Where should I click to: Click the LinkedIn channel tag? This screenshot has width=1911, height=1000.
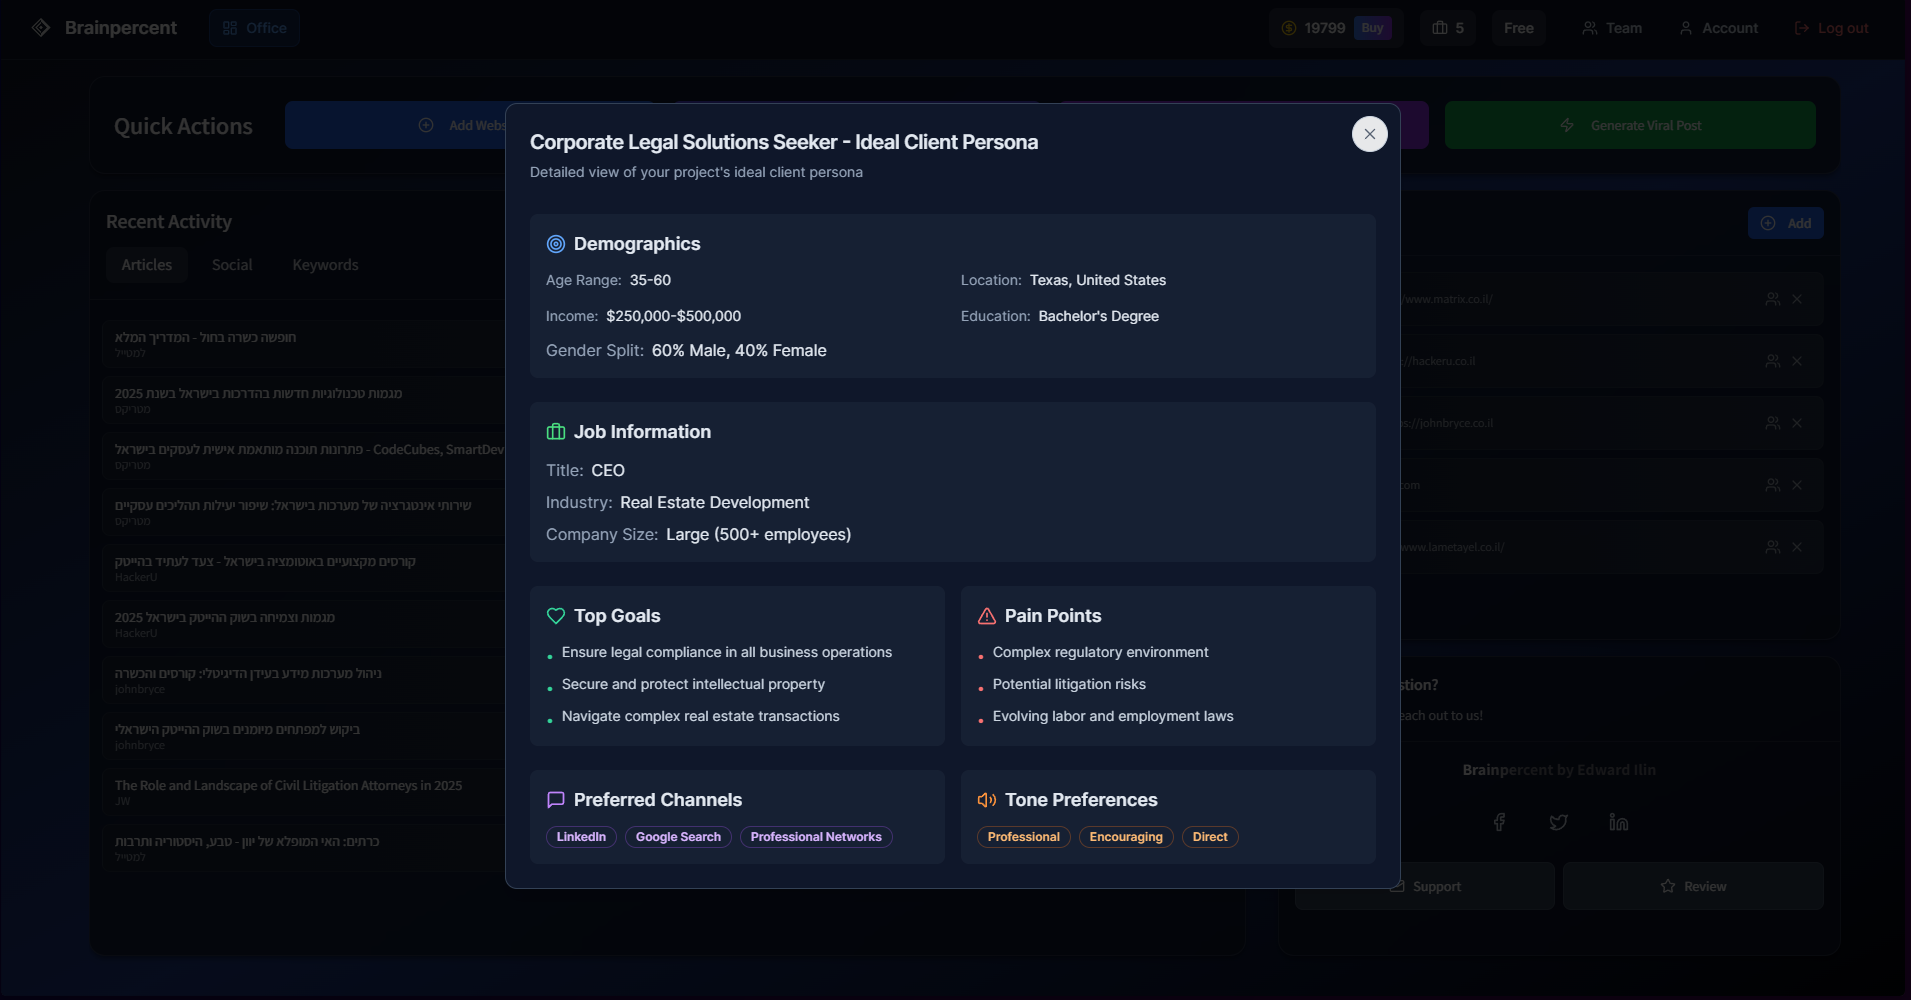point(581,837)
